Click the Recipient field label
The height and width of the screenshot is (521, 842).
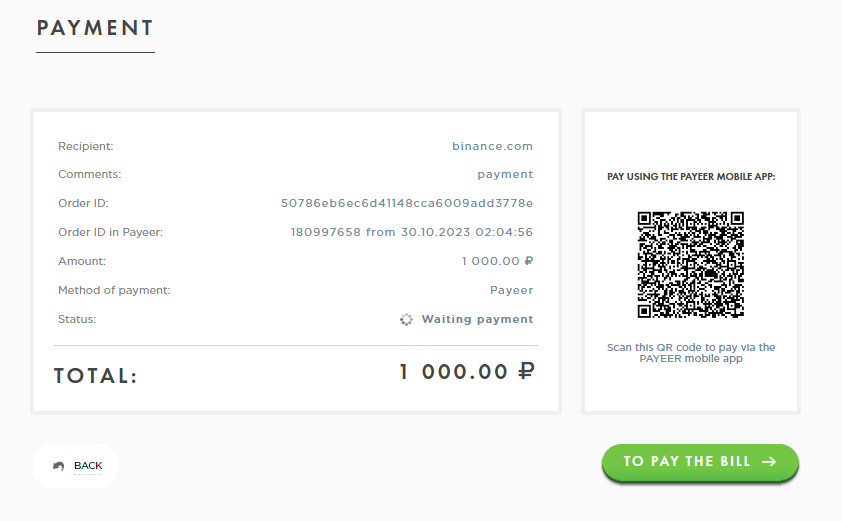click(x=86, y=147)
